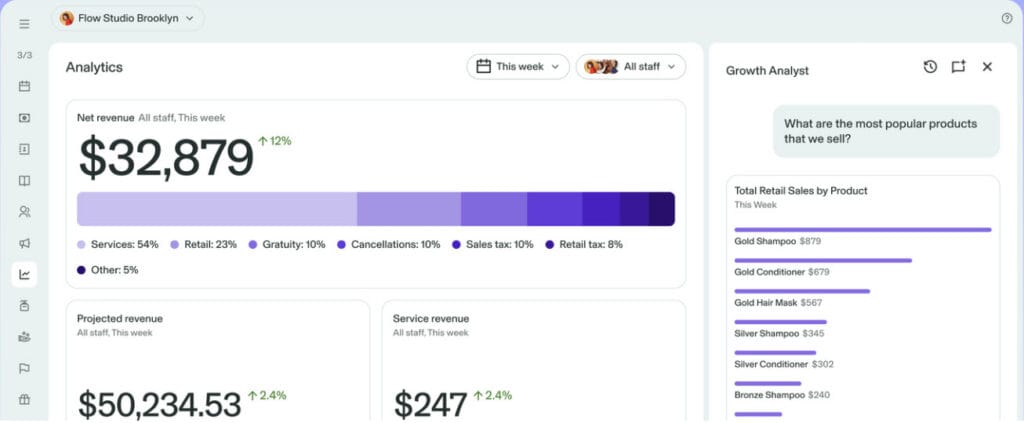Open the All staff filter dropdown
Screen dimensions: 1024x423
click(x=631, y=67)
